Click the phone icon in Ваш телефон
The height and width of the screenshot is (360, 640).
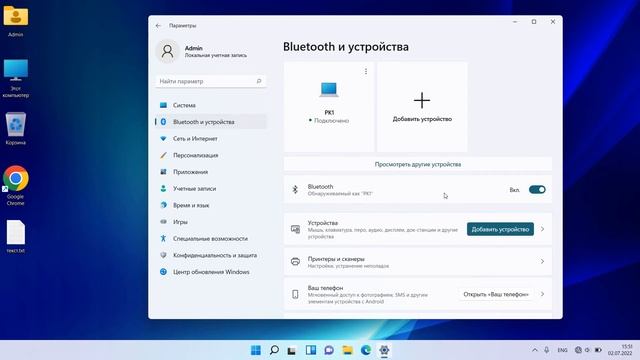295,294
